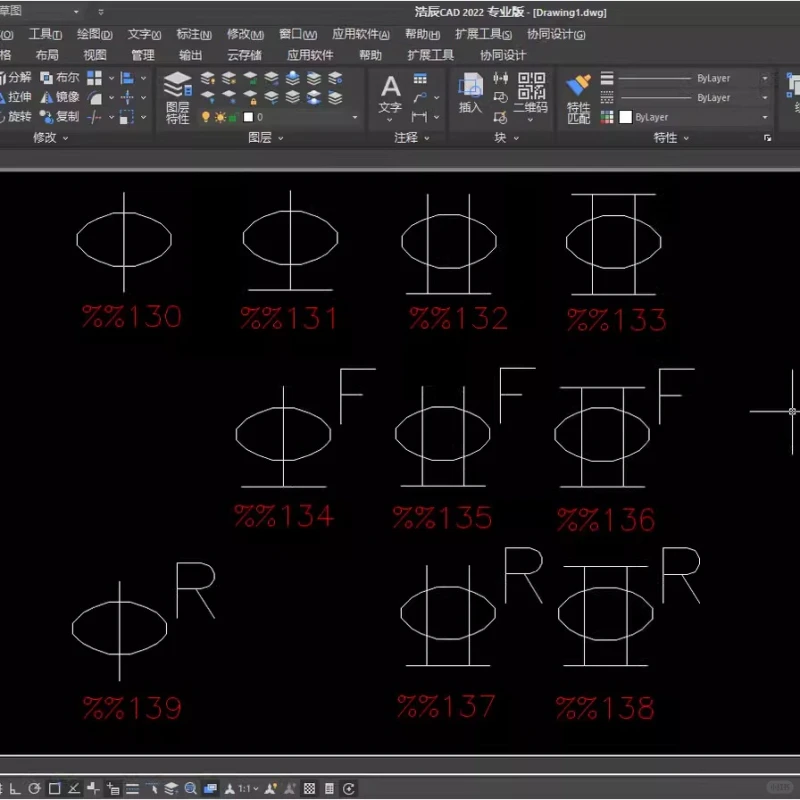Open the current layer 0 dropdown

[x=355, y=117]
